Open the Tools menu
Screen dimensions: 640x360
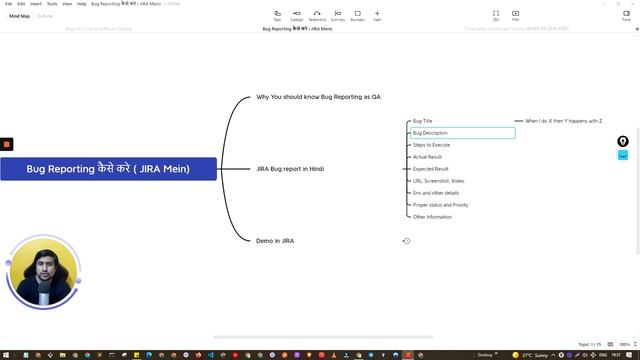click(x=52, y=4)
